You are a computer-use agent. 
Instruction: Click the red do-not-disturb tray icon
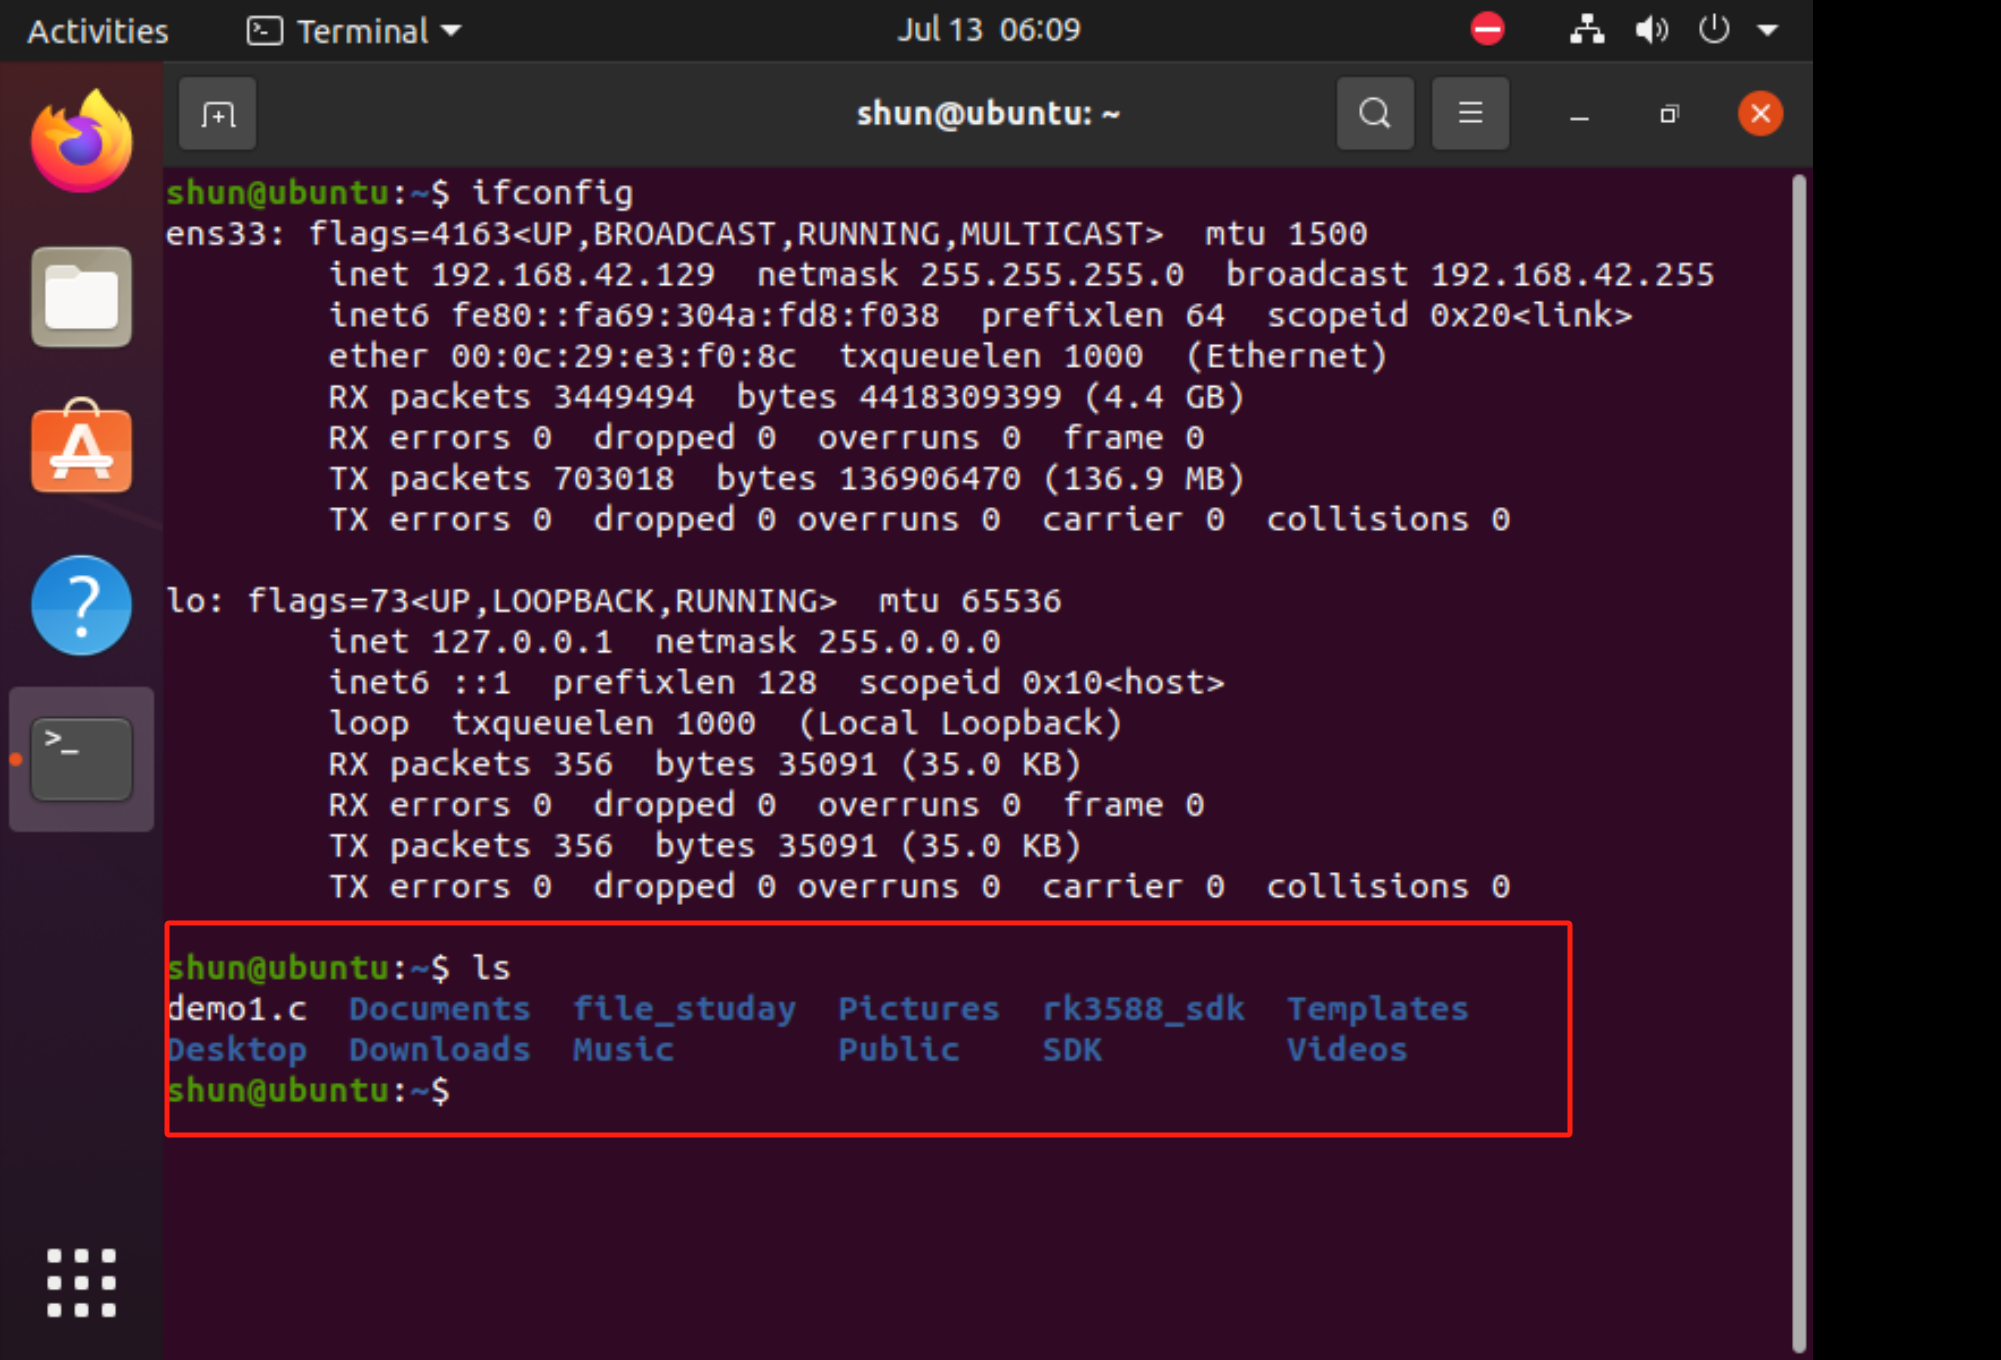coord(1487,29)
